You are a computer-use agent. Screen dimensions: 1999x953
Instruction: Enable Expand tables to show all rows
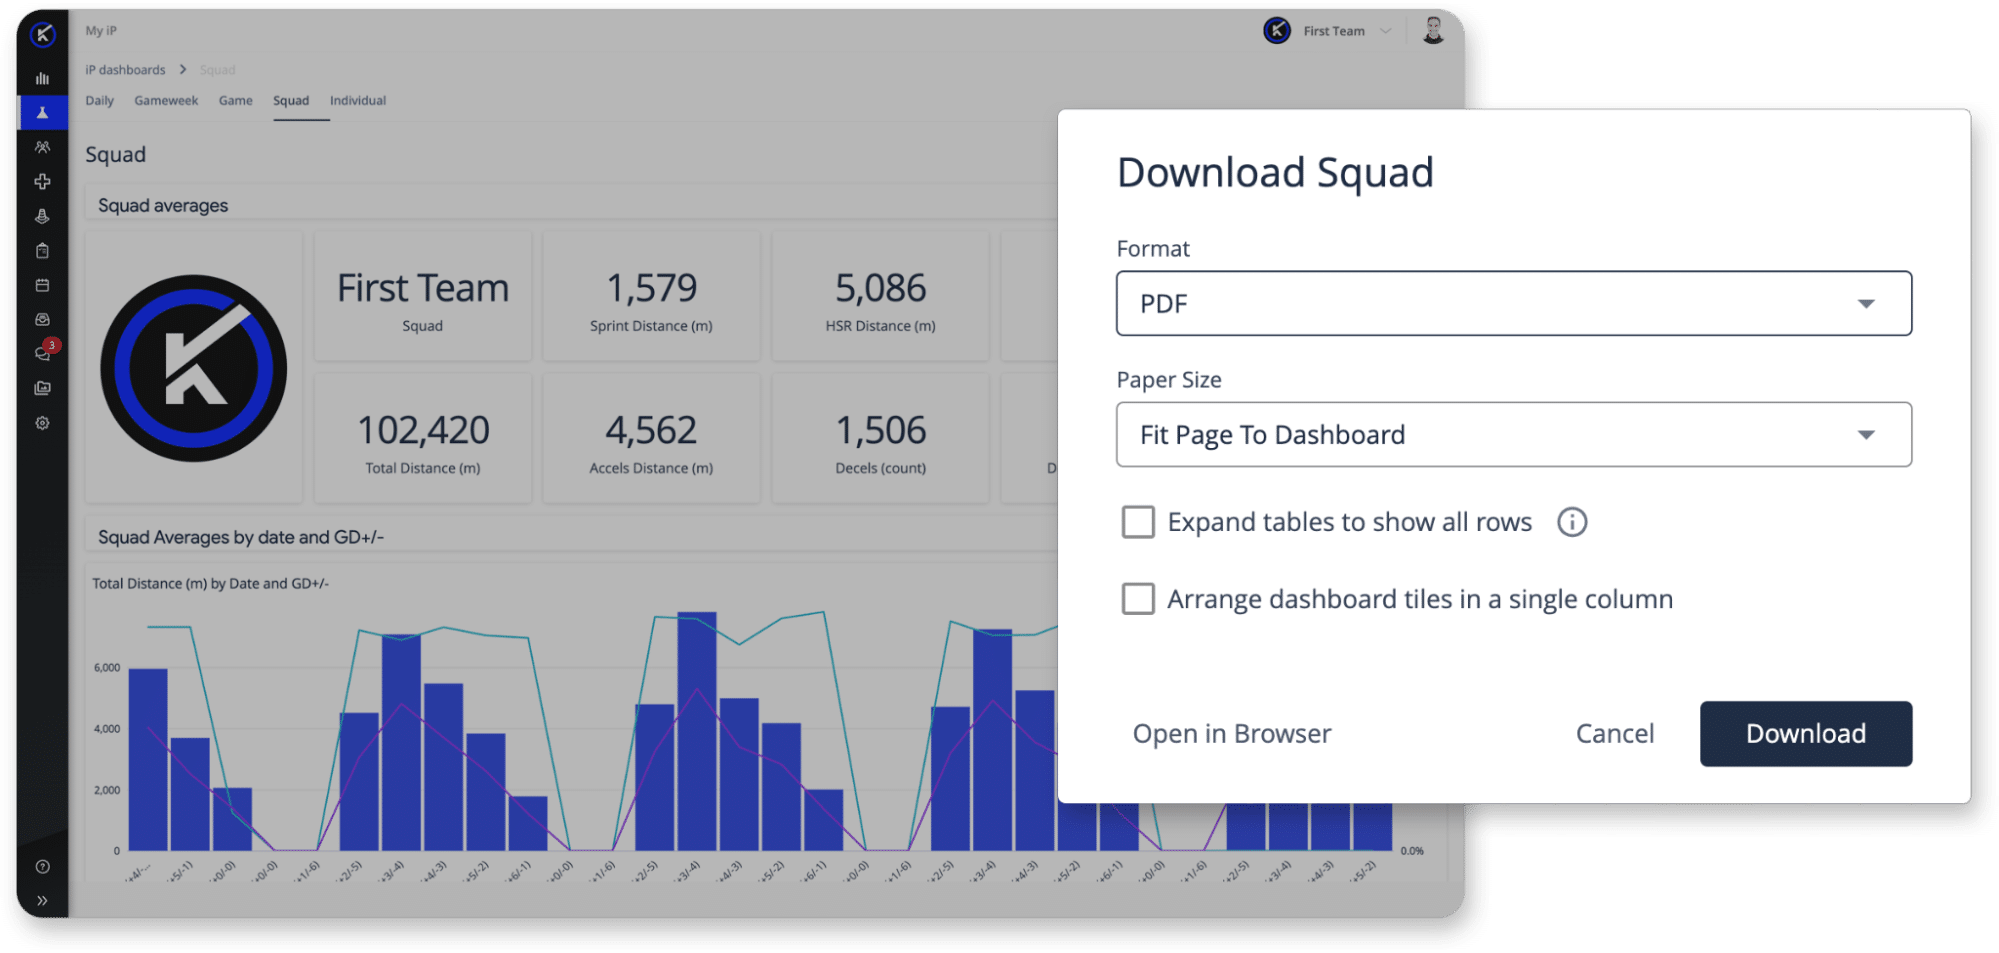coord(1138,522)
